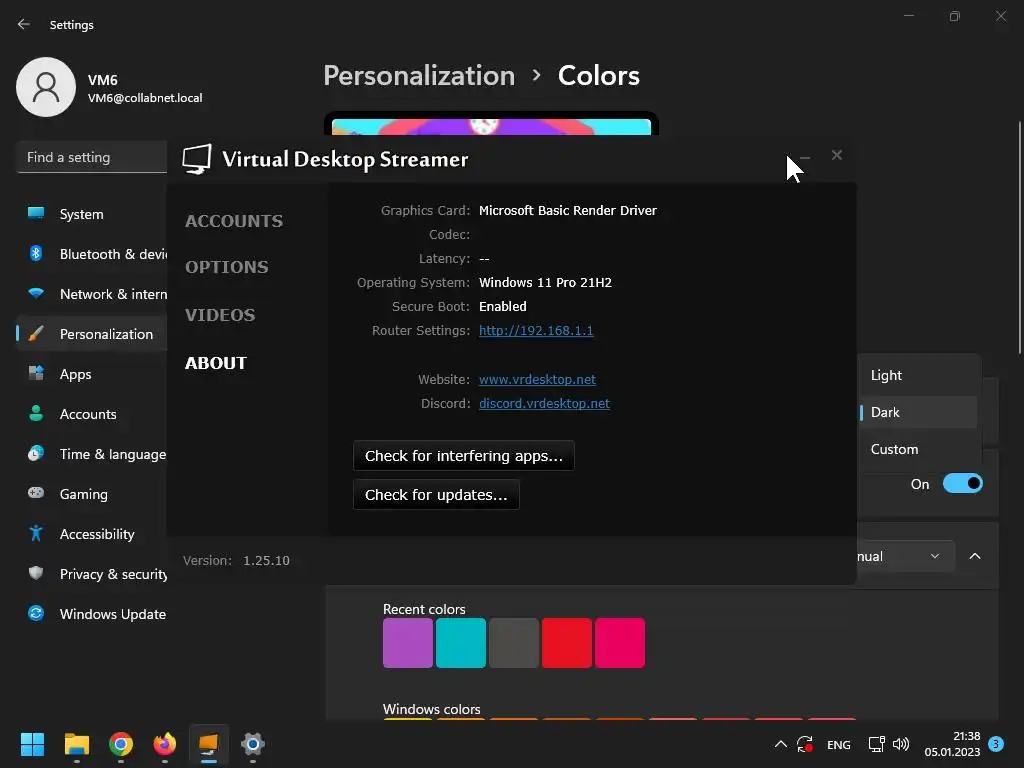Click the volume speaker tray icon
The width and height of the screenshot is (1024, 768).
(x=901, y=744)
